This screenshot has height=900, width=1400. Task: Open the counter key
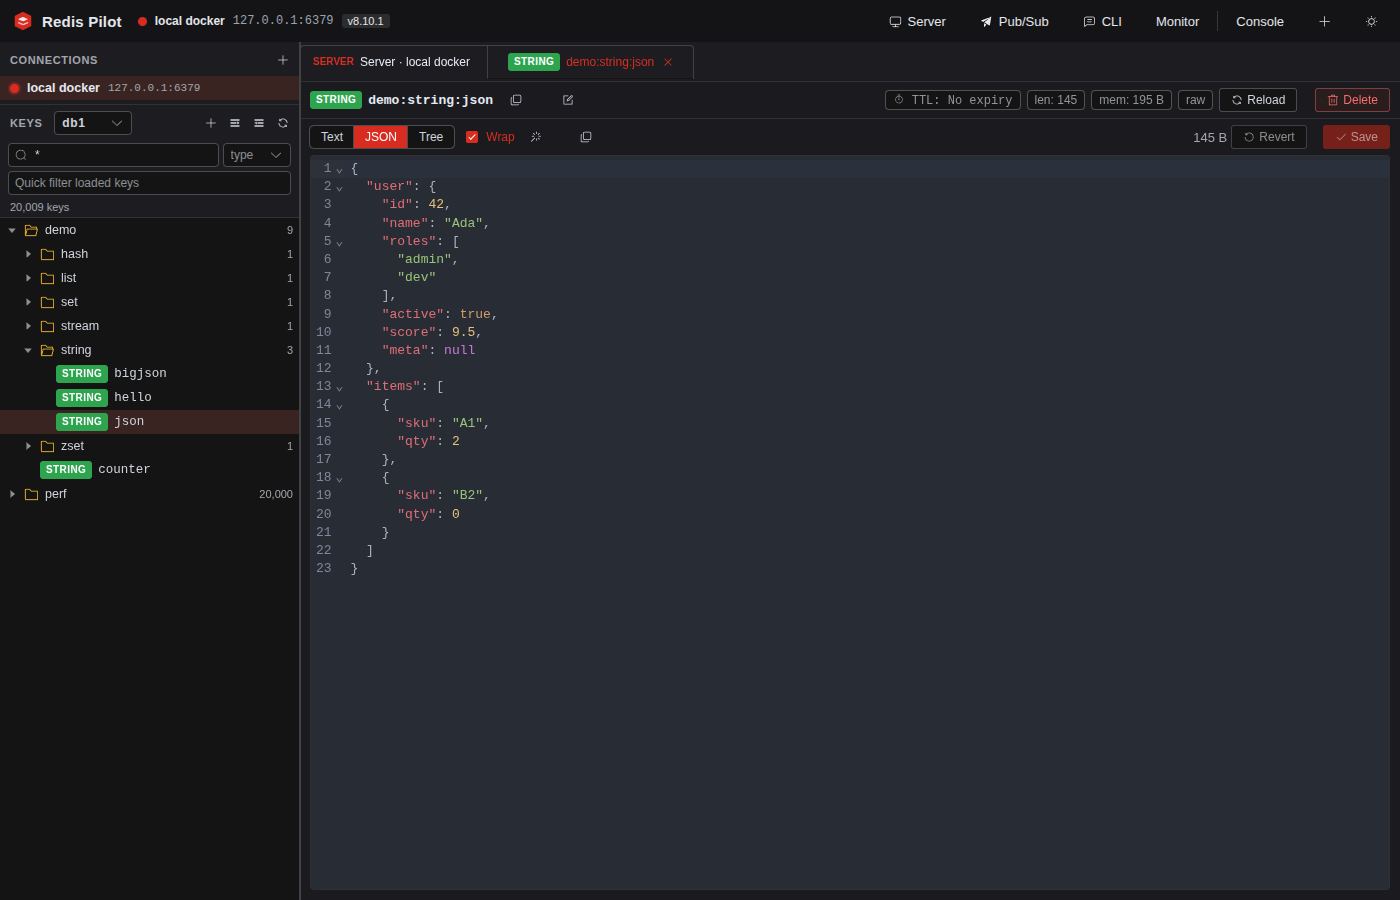coord(150,469)
